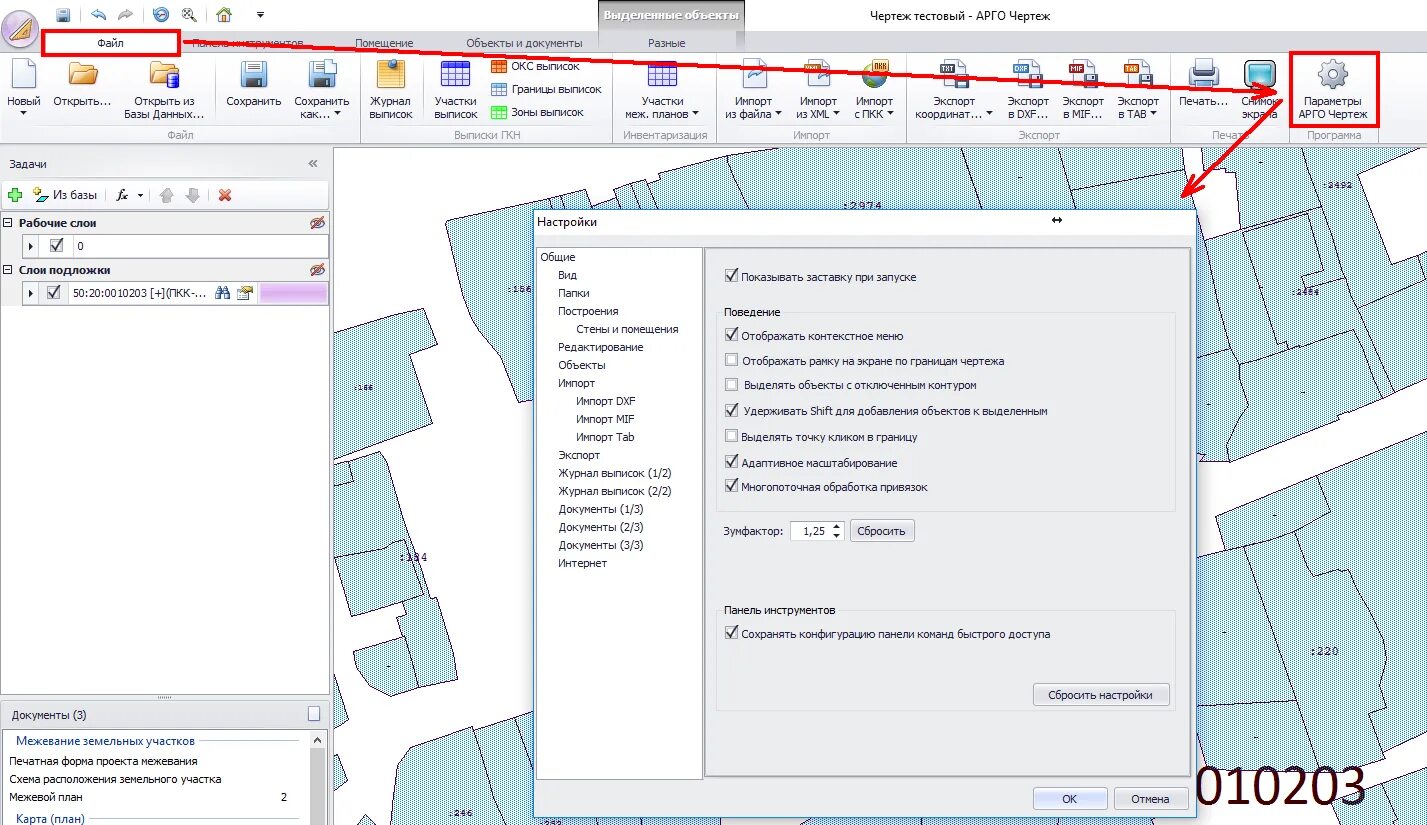Select Зоны выписок
This screenshot has width=1427, height=825.
[x=537, y=112]
